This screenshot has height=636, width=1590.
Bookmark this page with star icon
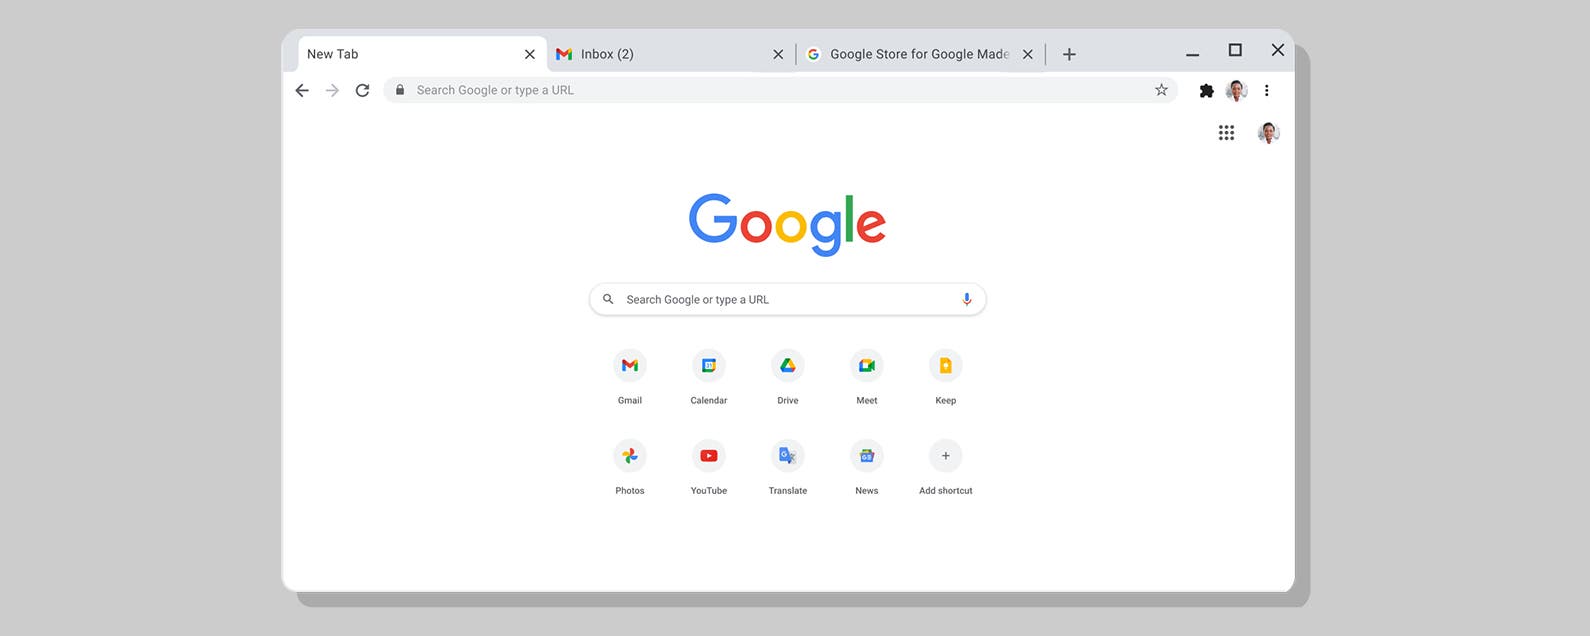click(x=1161, y=90)
